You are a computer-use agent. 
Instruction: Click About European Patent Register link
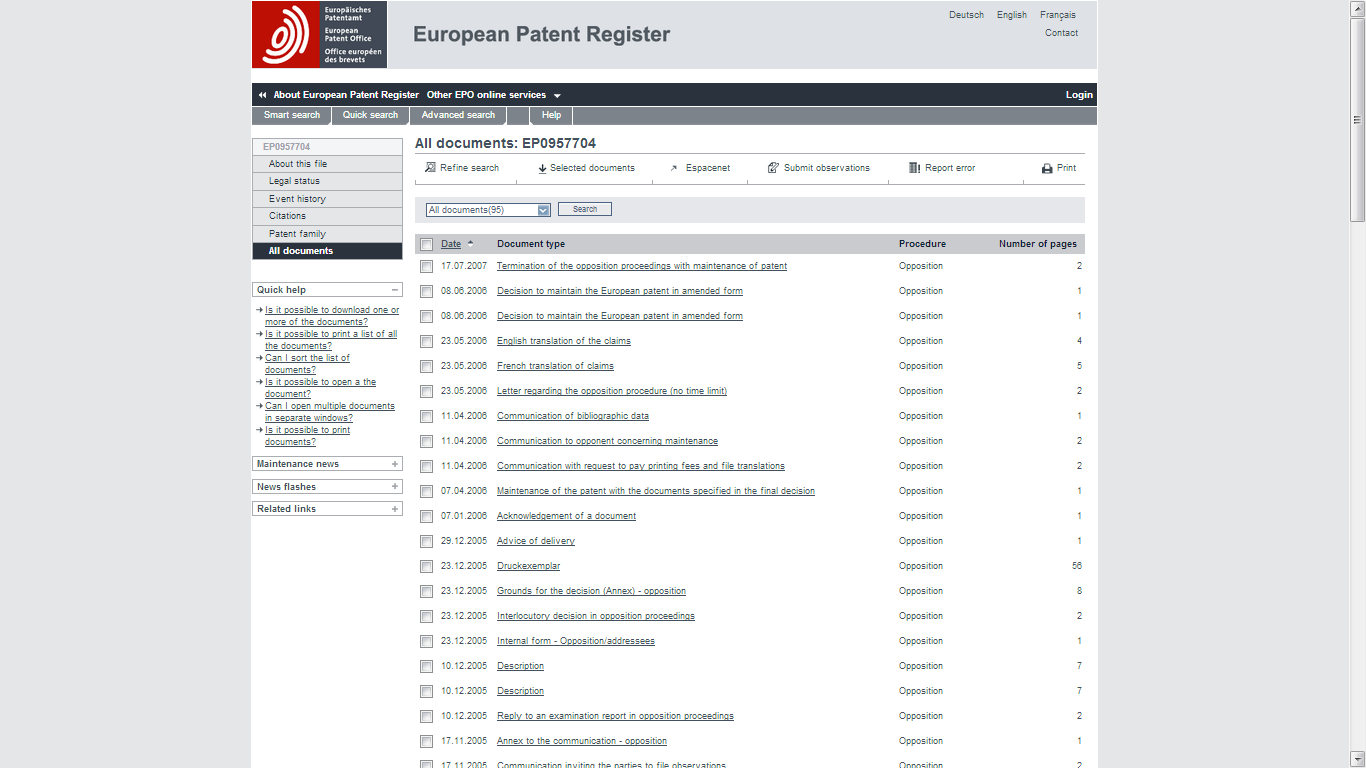(x=346, y=95)
